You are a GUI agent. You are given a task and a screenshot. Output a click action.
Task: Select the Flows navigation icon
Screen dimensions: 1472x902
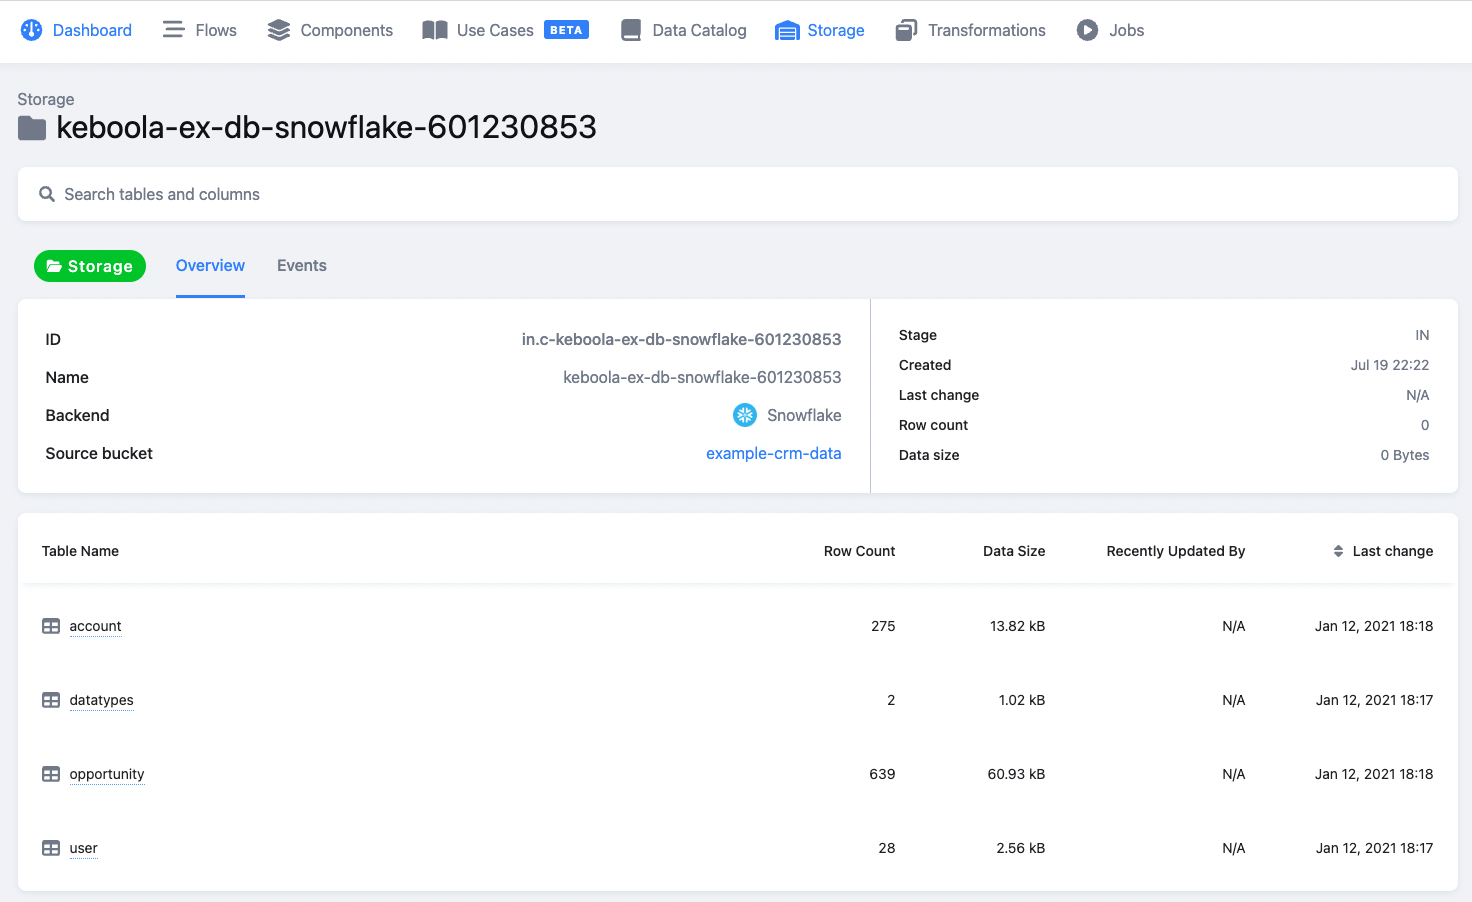tap(173, 29)
